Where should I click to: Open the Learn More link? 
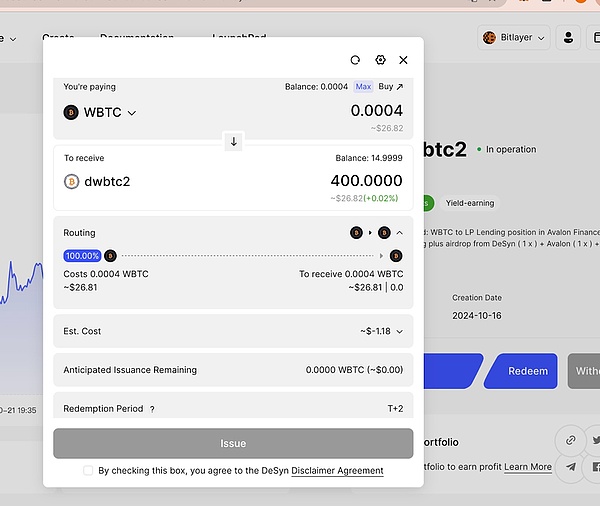click(x=528, y=467)
